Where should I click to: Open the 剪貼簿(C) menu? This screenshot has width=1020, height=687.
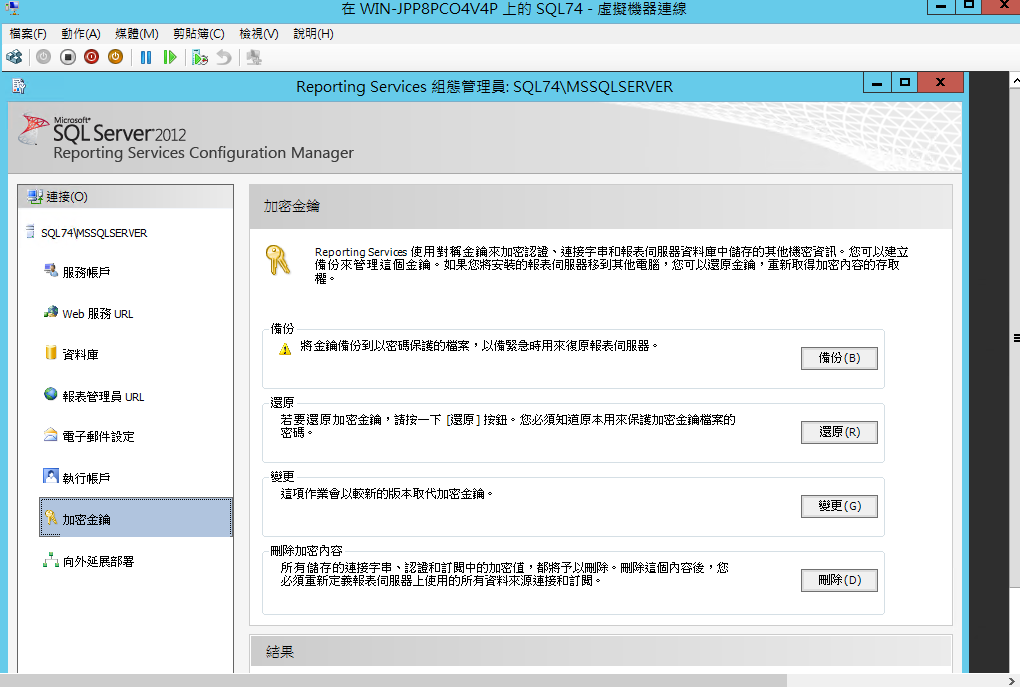(x=198, y=33)
